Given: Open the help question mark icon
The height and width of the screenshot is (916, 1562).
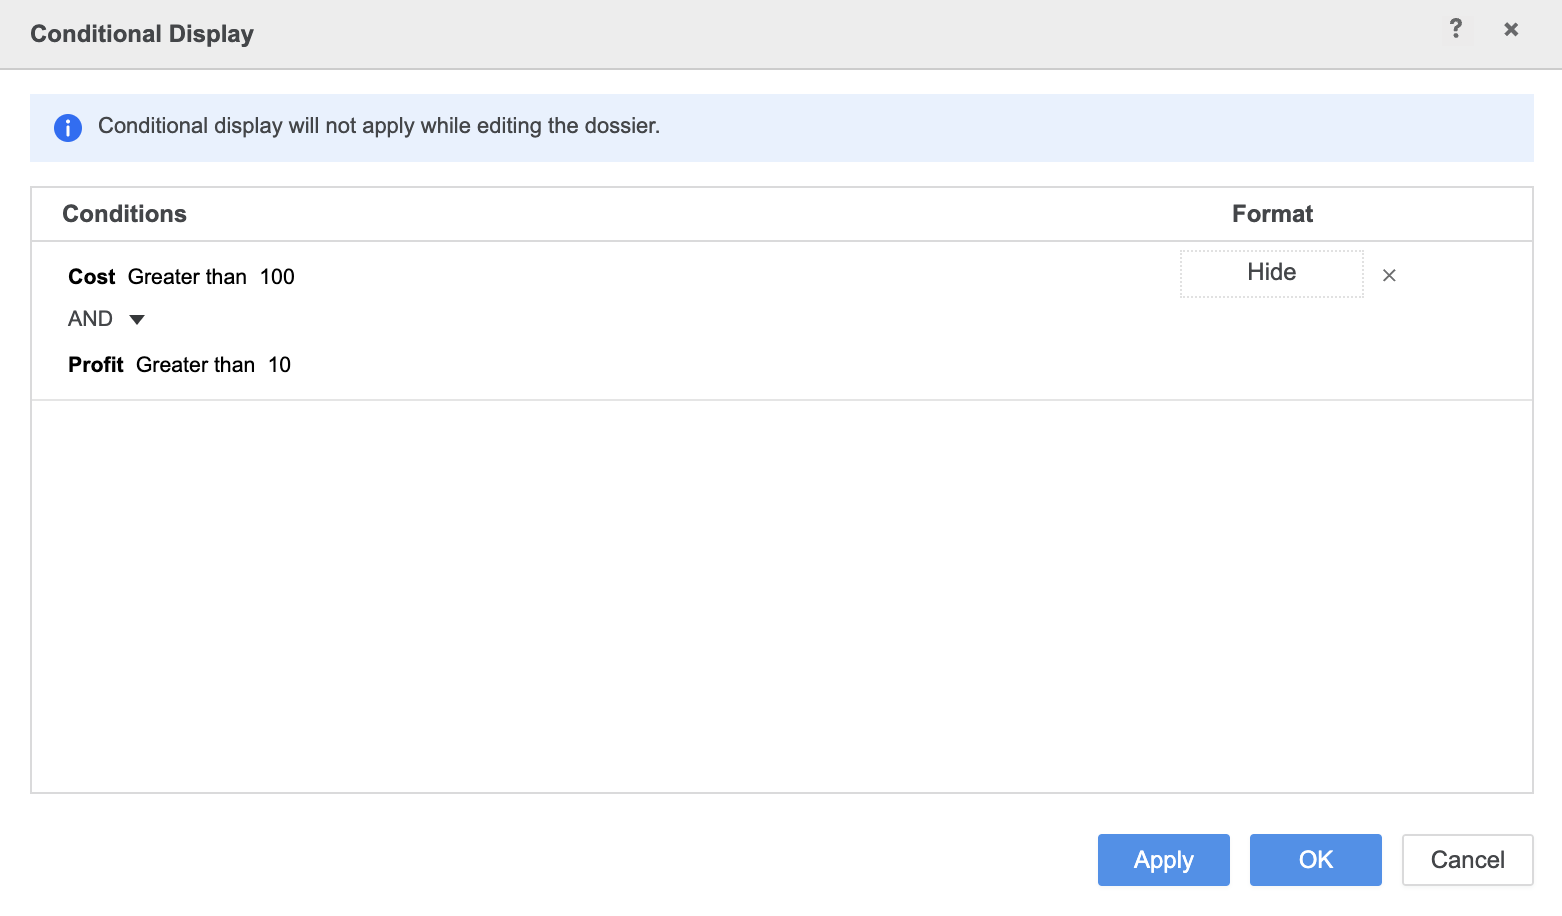Looking at the screenshot, I should [1456, 29].
